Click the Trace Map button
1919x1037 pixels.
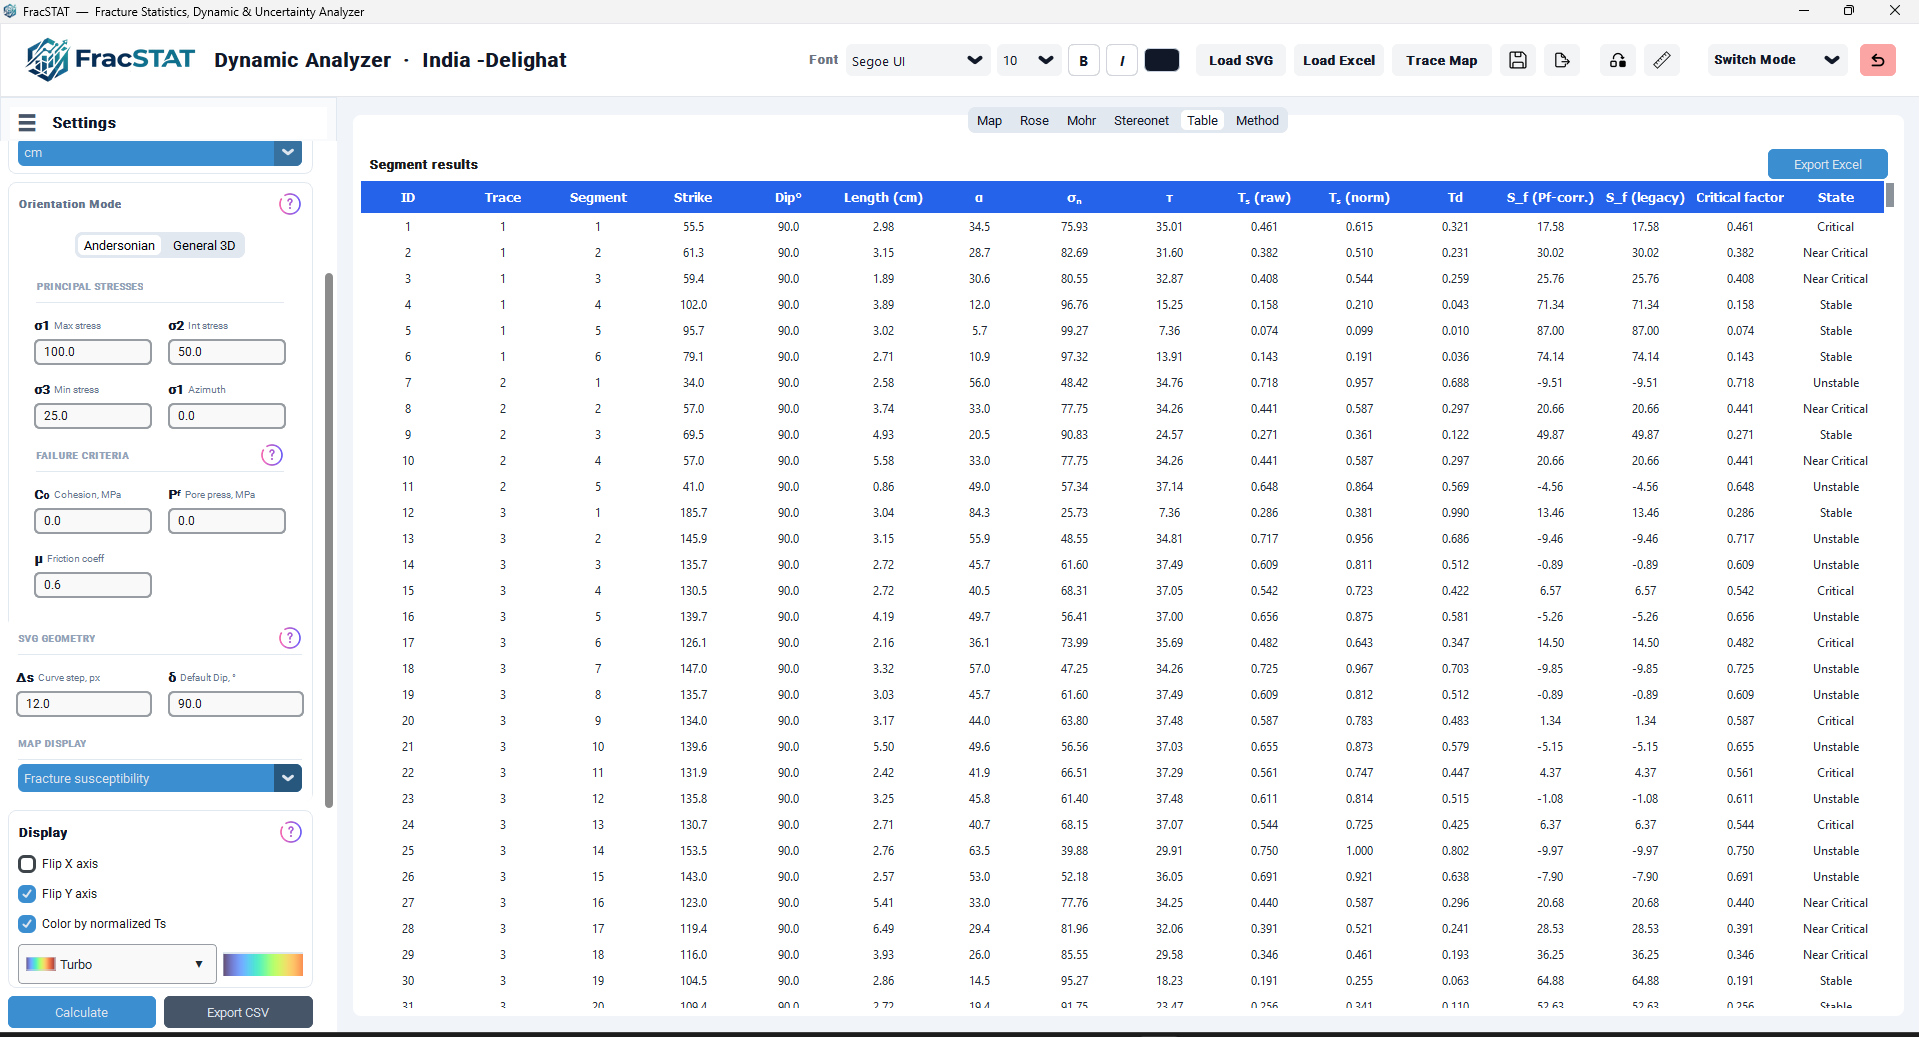(x=1441, y=61)
